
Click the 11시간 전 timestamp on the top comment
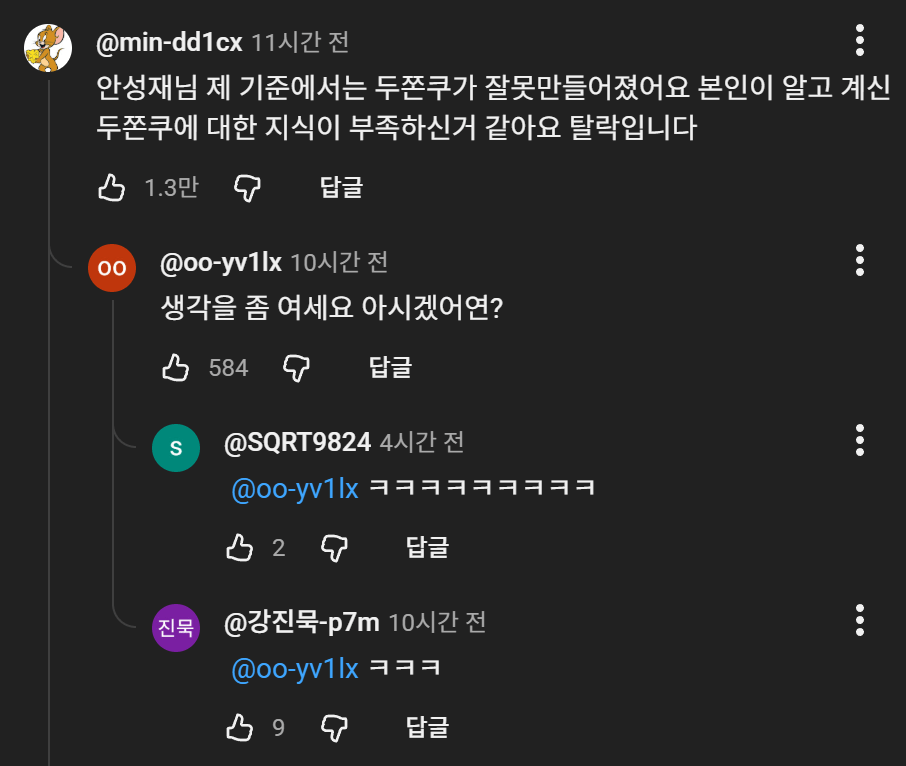coord(300,43)
